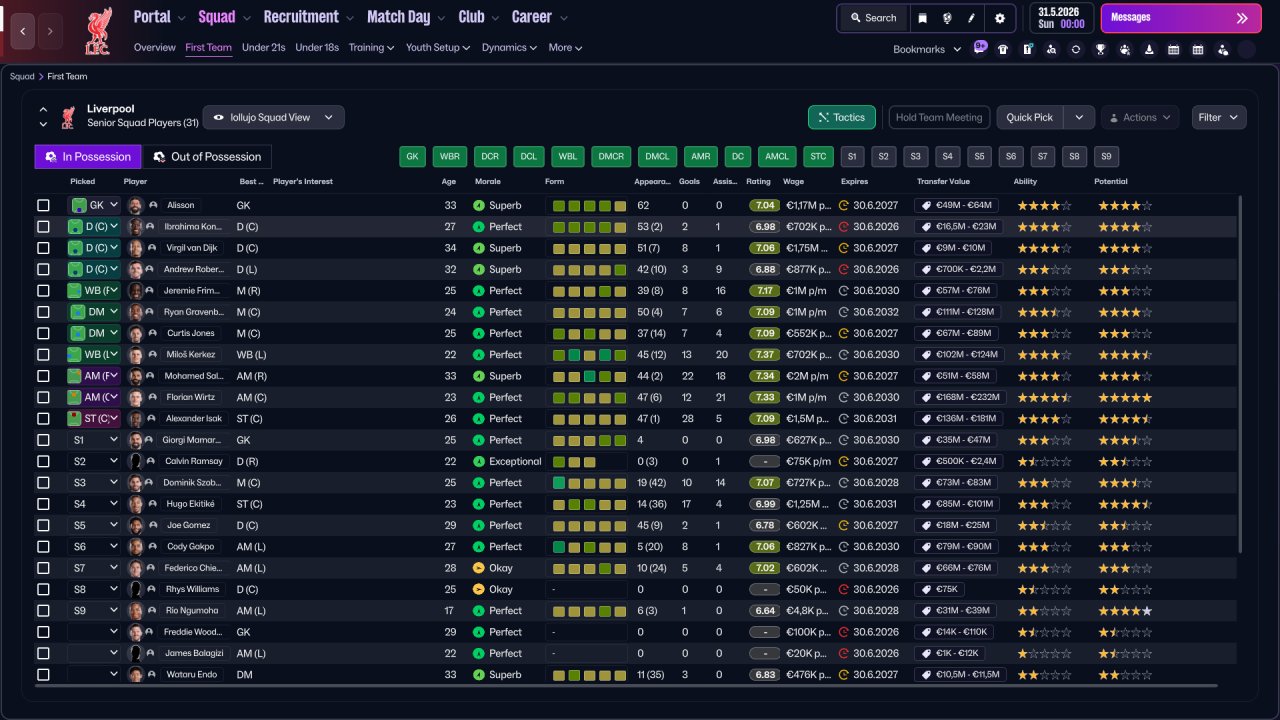Click the Okay morale icon for Federico Chiesa

(478, 568)
